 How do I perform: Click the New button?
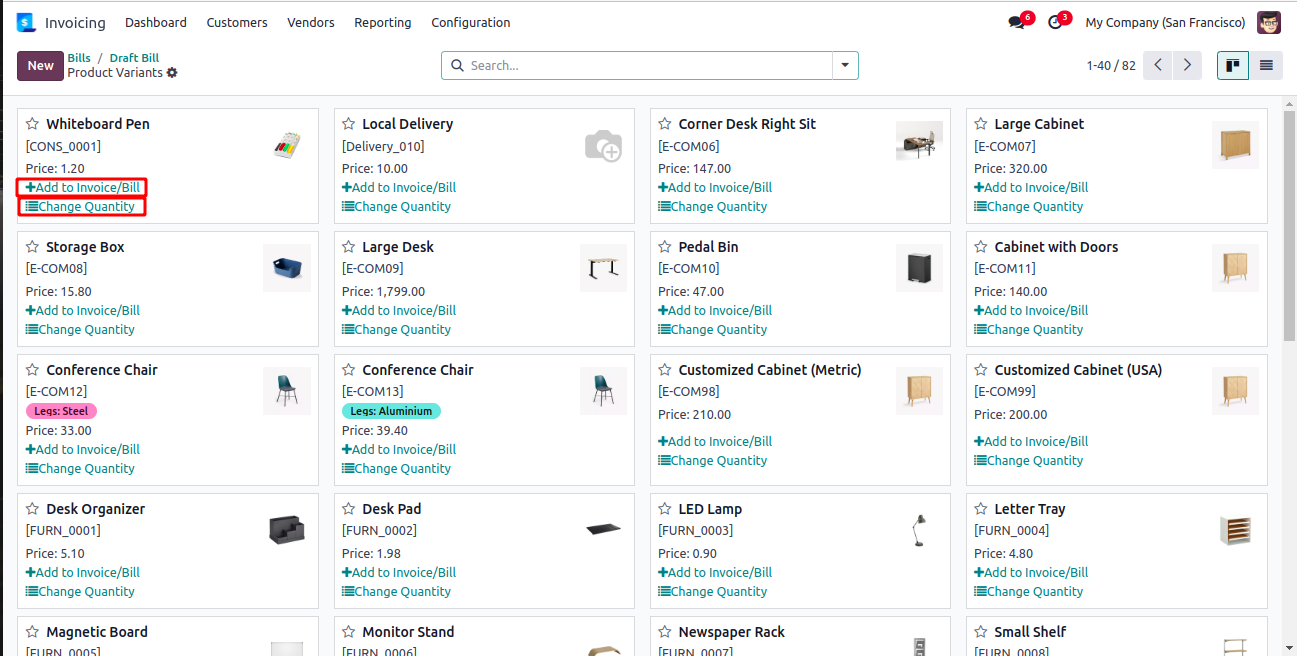tap(40, 66)
